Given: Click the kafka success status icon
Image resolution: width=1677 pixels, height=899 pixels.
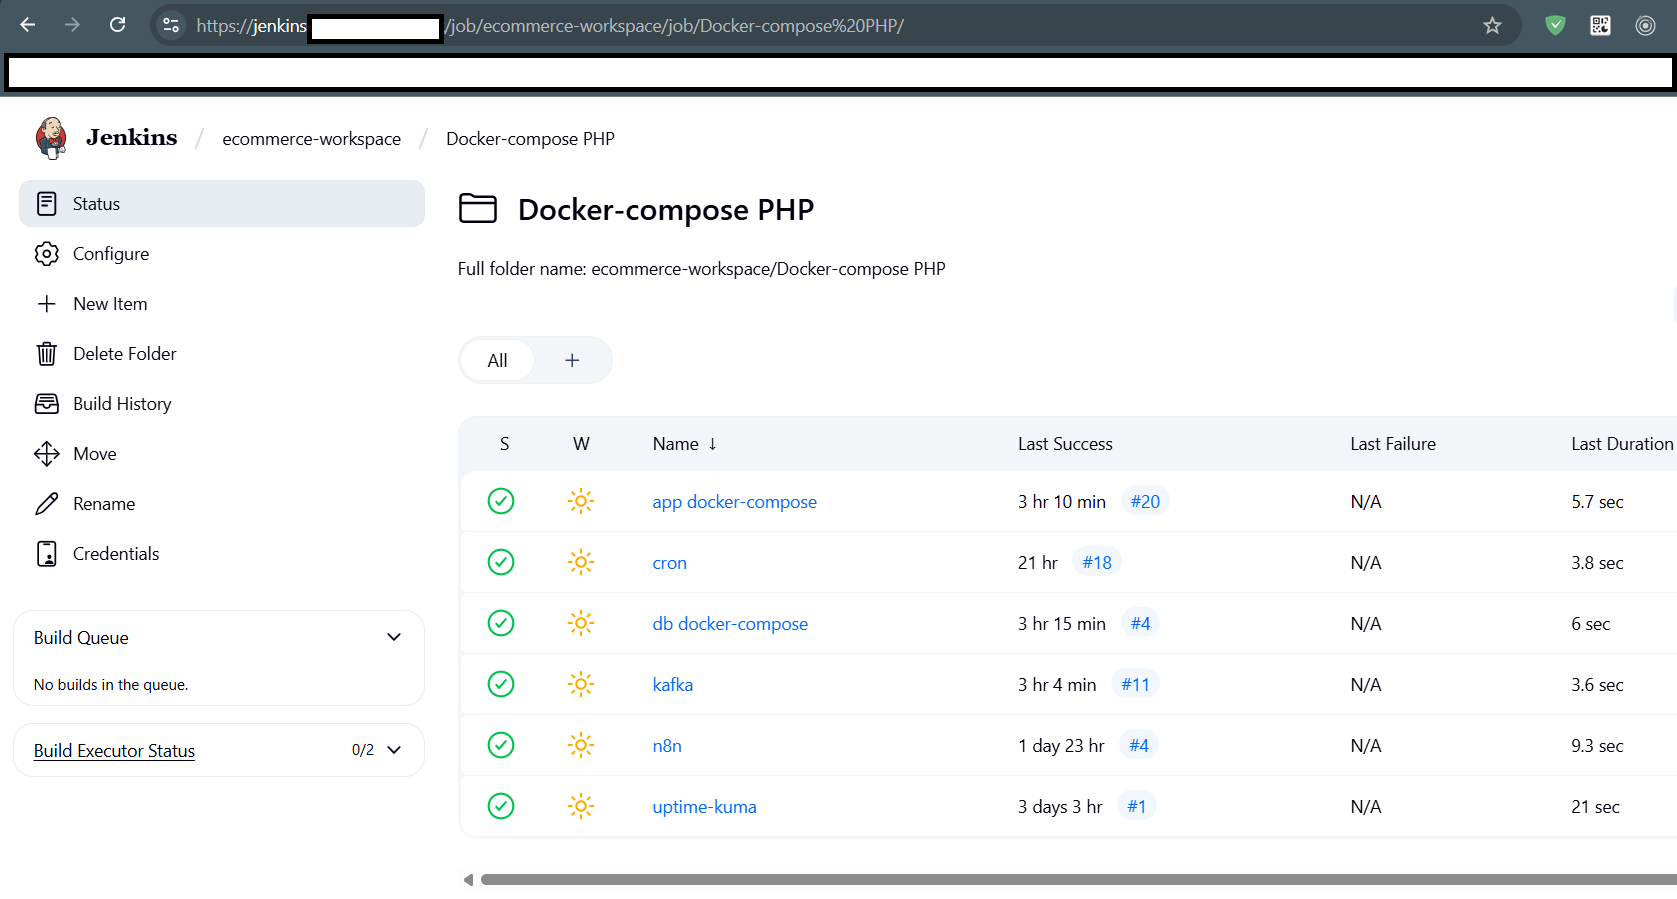Looking at the screenshot, I should click(x=501, y=684).
